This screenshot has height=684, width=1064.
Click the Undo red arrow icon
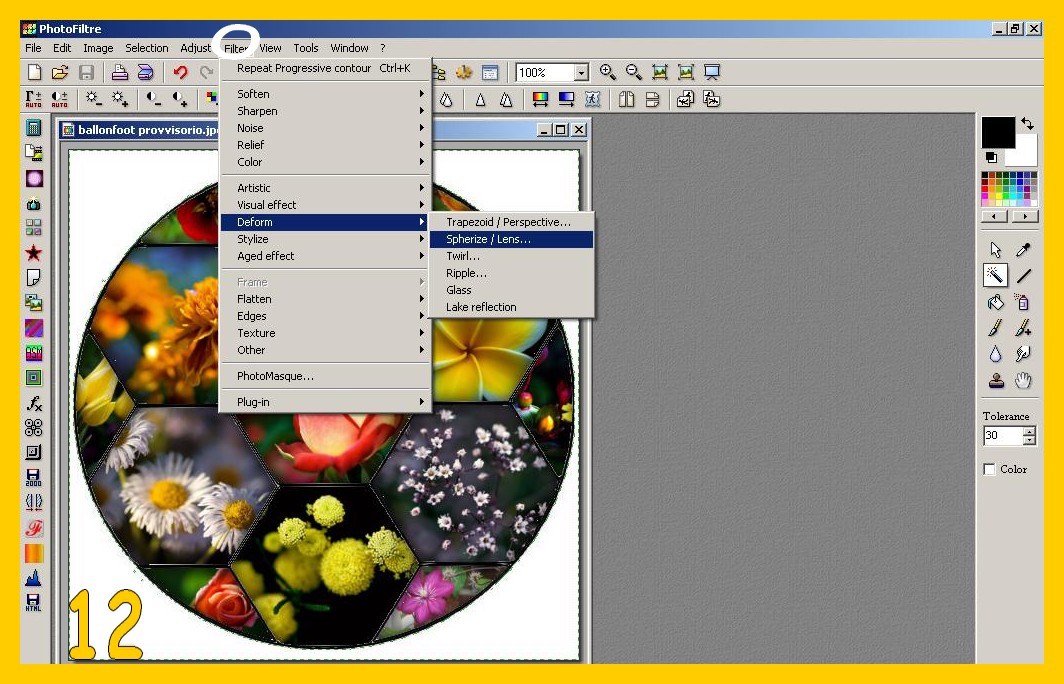point(180,72)
